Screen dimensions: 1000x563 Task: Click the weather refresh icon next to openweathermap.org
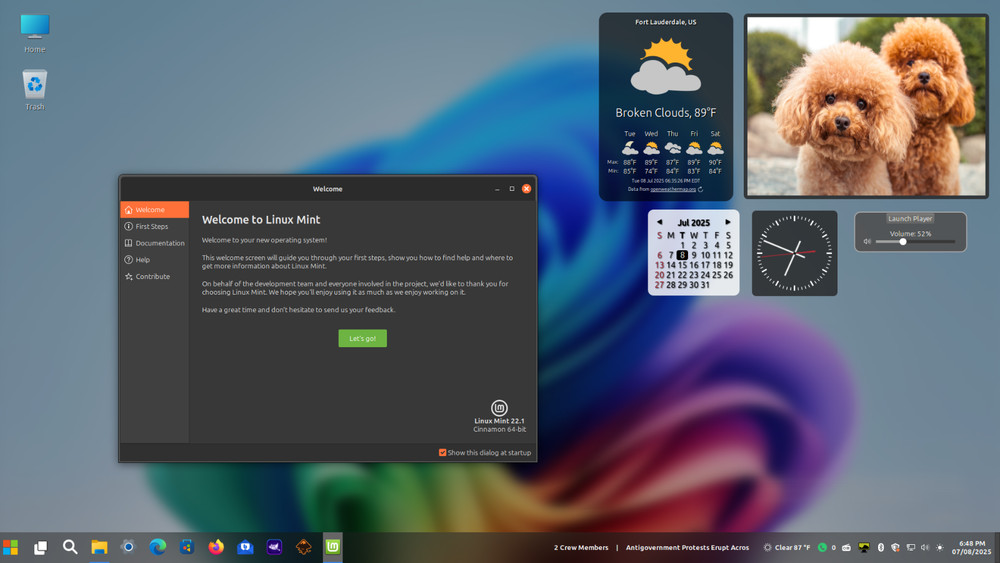700,189
